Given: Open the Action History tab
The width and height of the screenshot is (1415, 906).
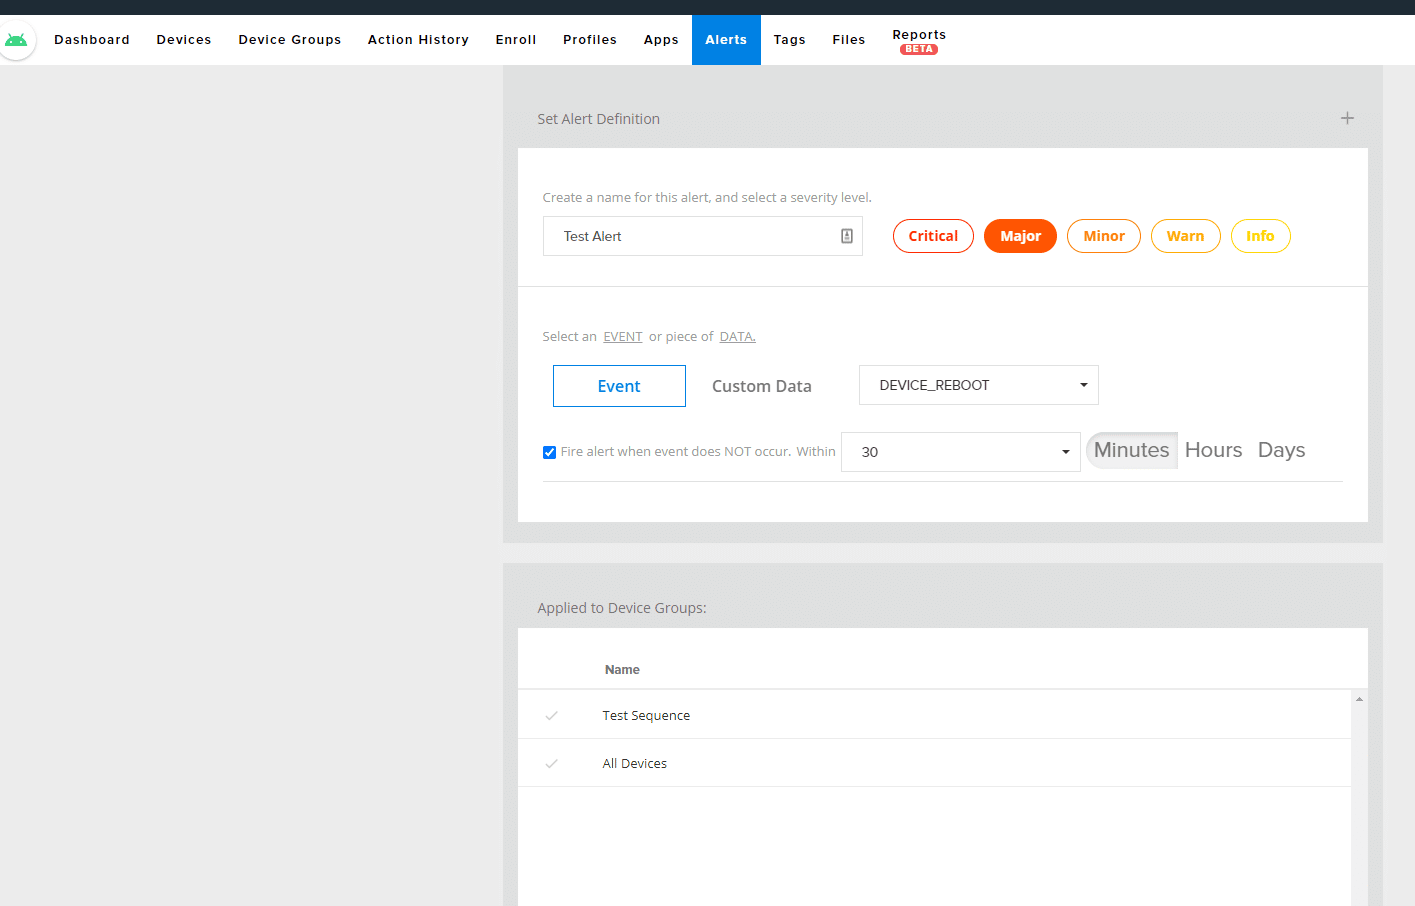Looking at the screenshot, I should [x=418, y=40].
